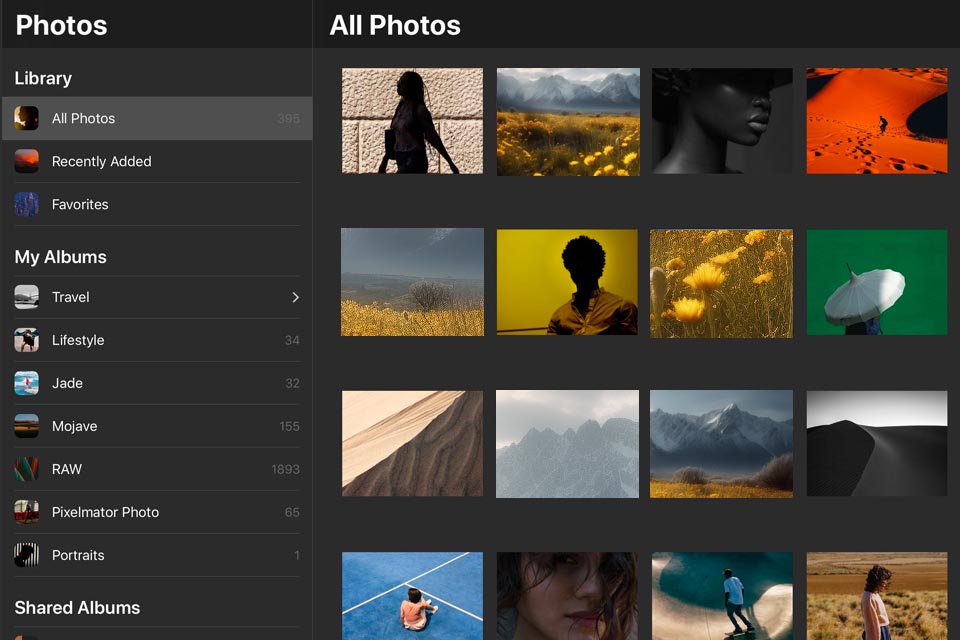Open the RAW album label
Screen dimensions: 960x640
point(67,469)
